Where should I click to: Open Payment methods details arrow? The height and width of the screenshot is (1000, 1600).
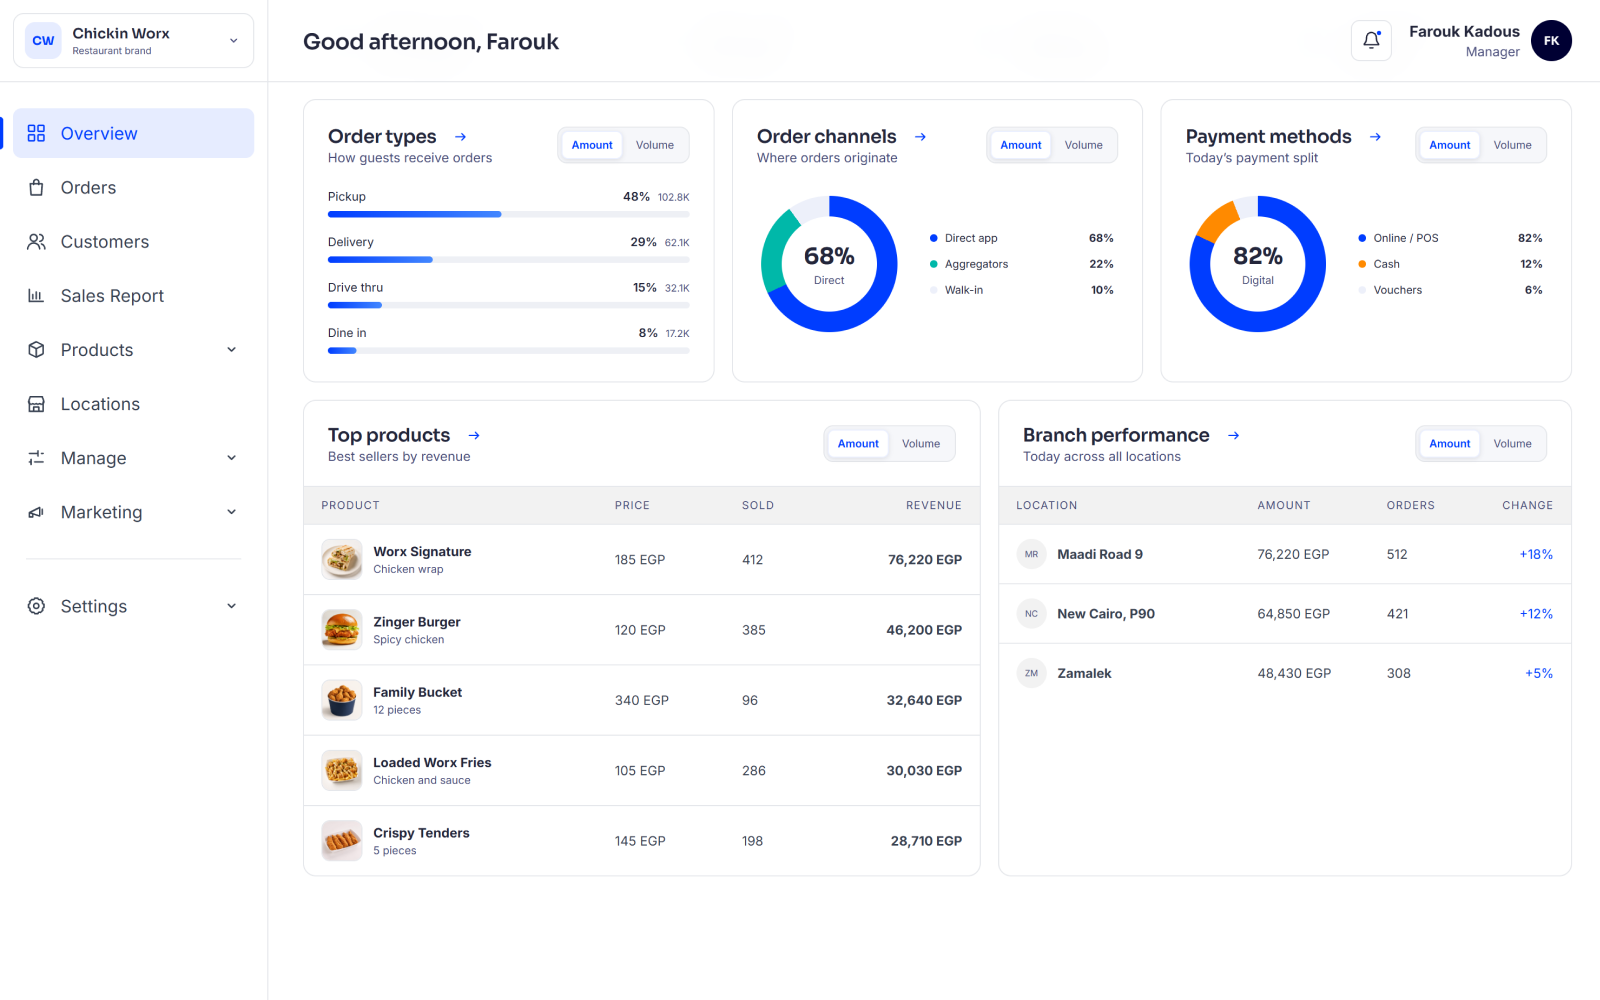(x=1375, y=137)
